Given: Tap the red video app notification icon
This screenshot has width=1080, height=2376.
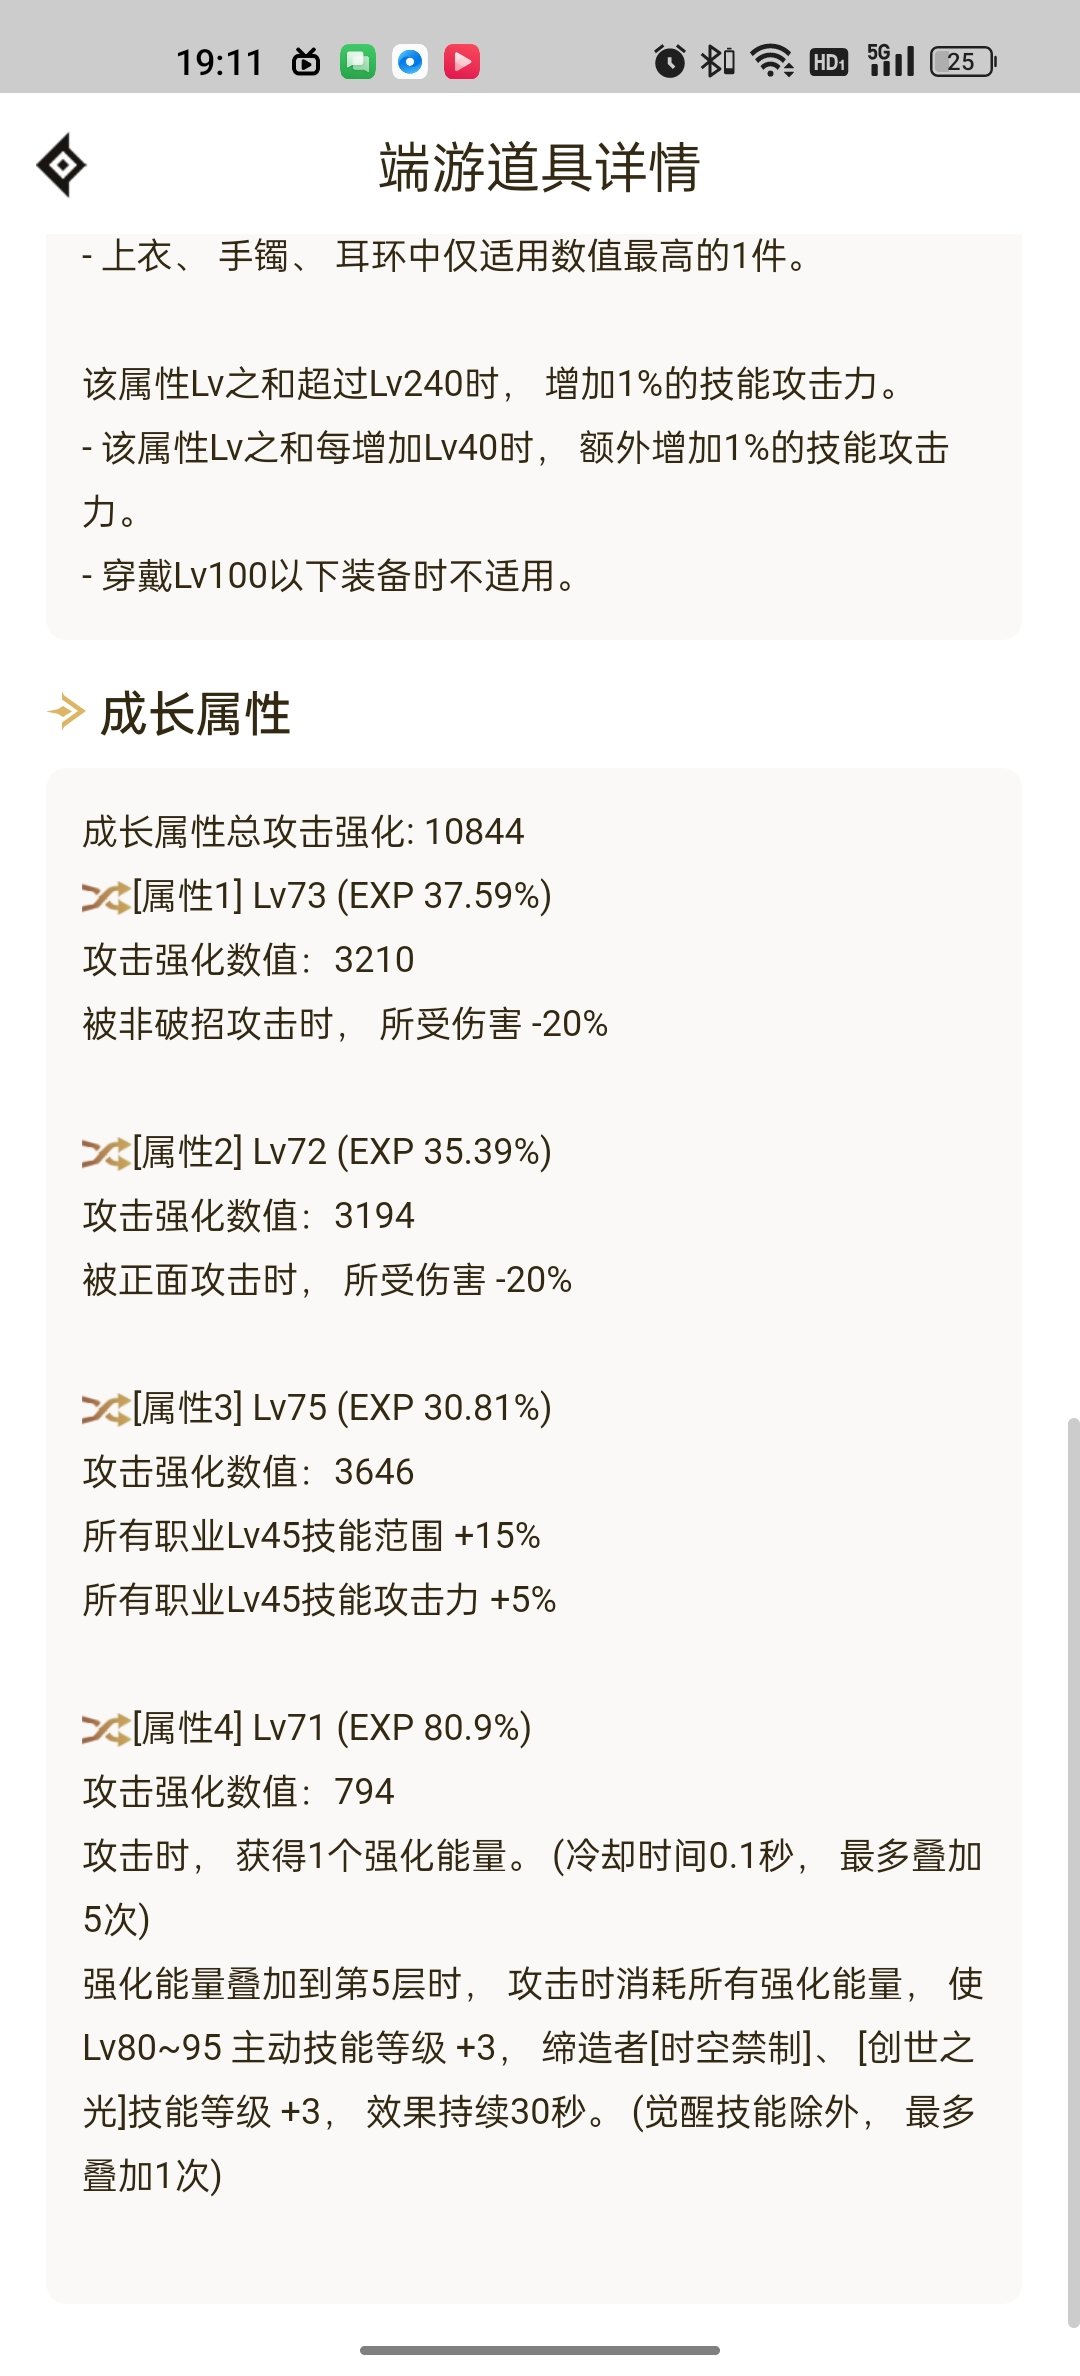Looking at the screenshot, I should (x=462, y=61).
